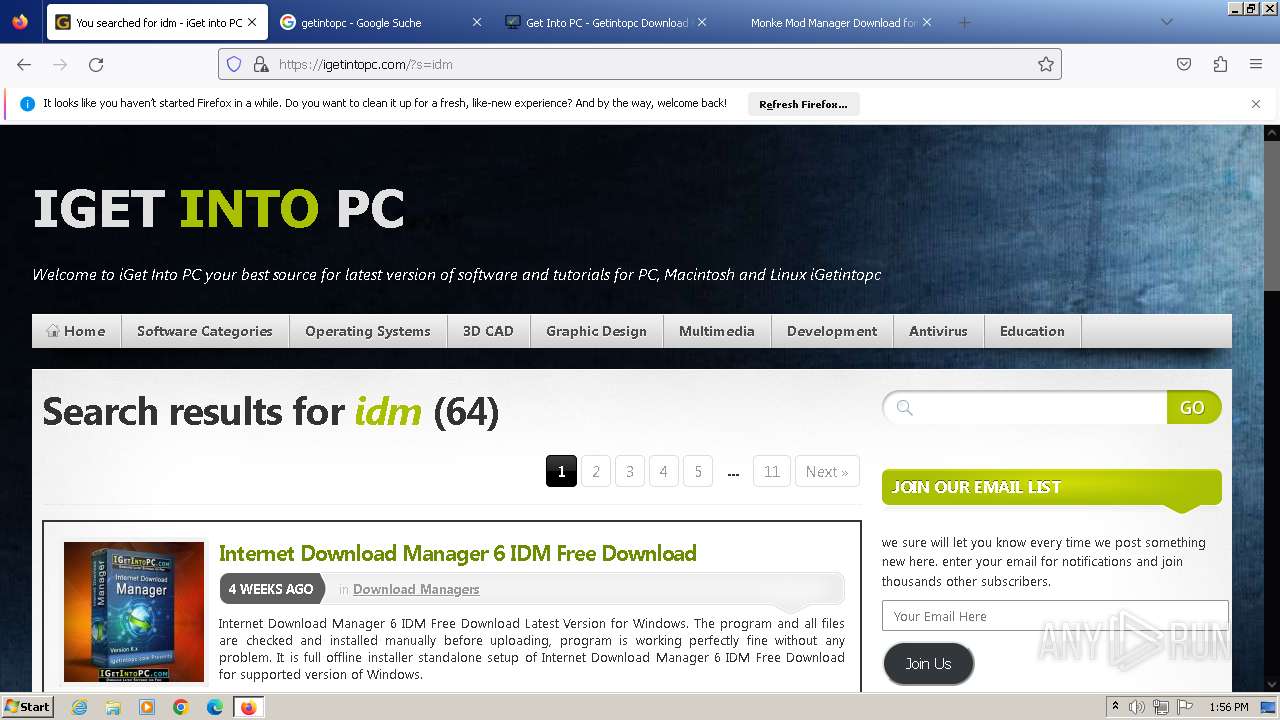Reload the current page
The height and width of the screenshot is (720, 1280).
point(96,64)
